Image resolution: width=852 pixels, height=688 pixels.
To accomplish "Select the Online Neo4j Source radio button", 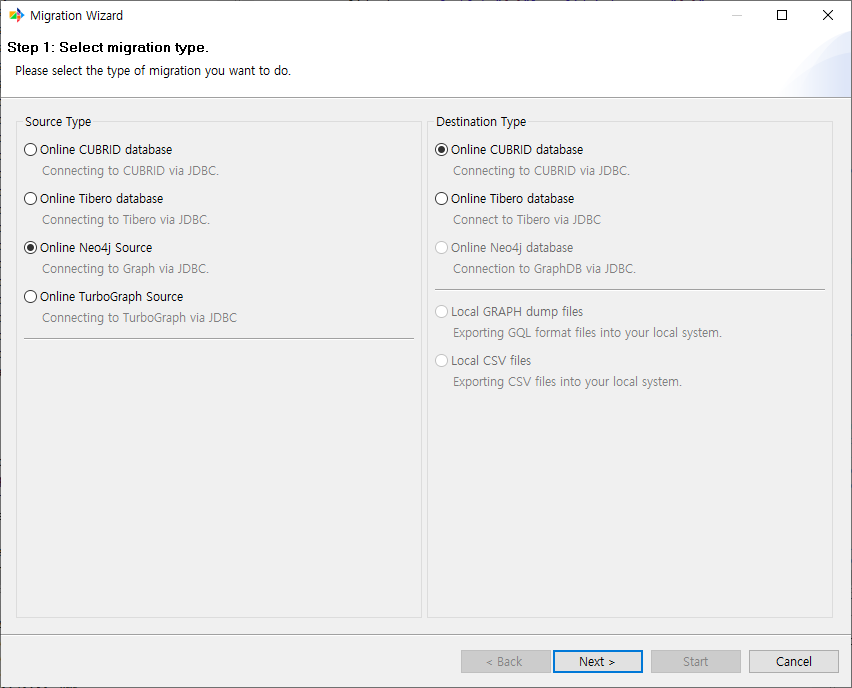I will coord(31,248).
